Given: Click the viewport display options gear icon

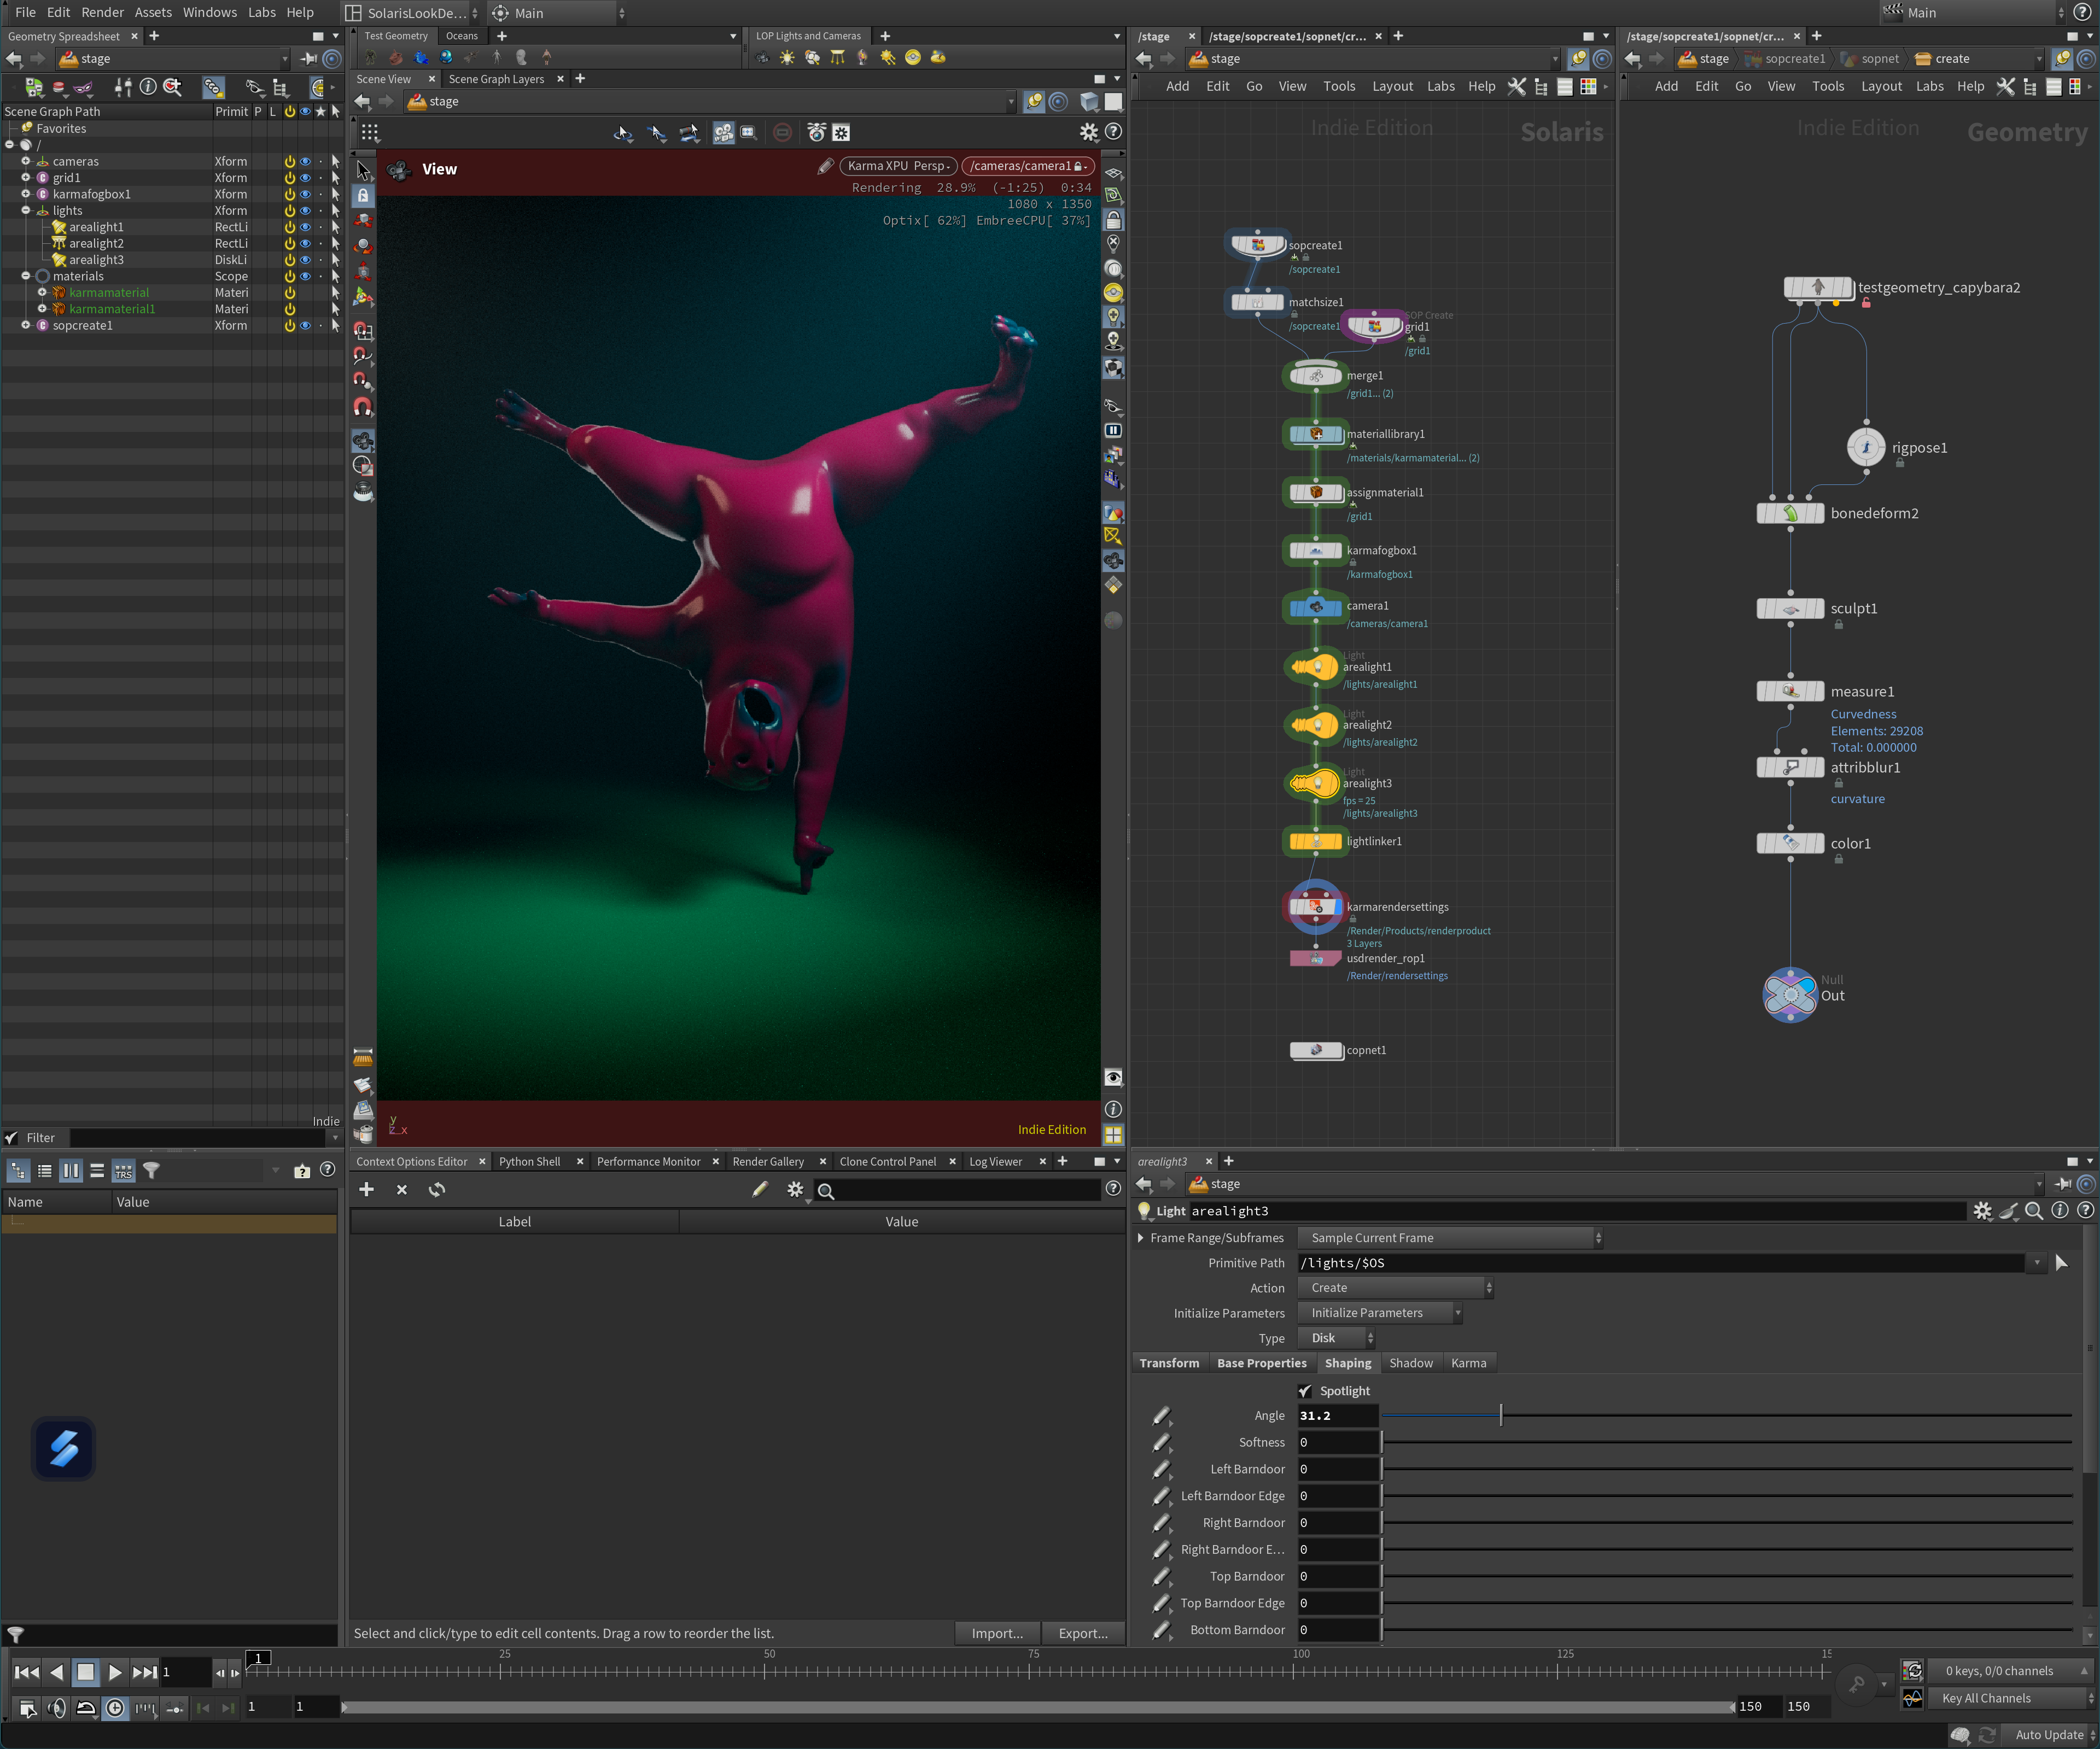Looking at the screenshot, I should 1088,132.
